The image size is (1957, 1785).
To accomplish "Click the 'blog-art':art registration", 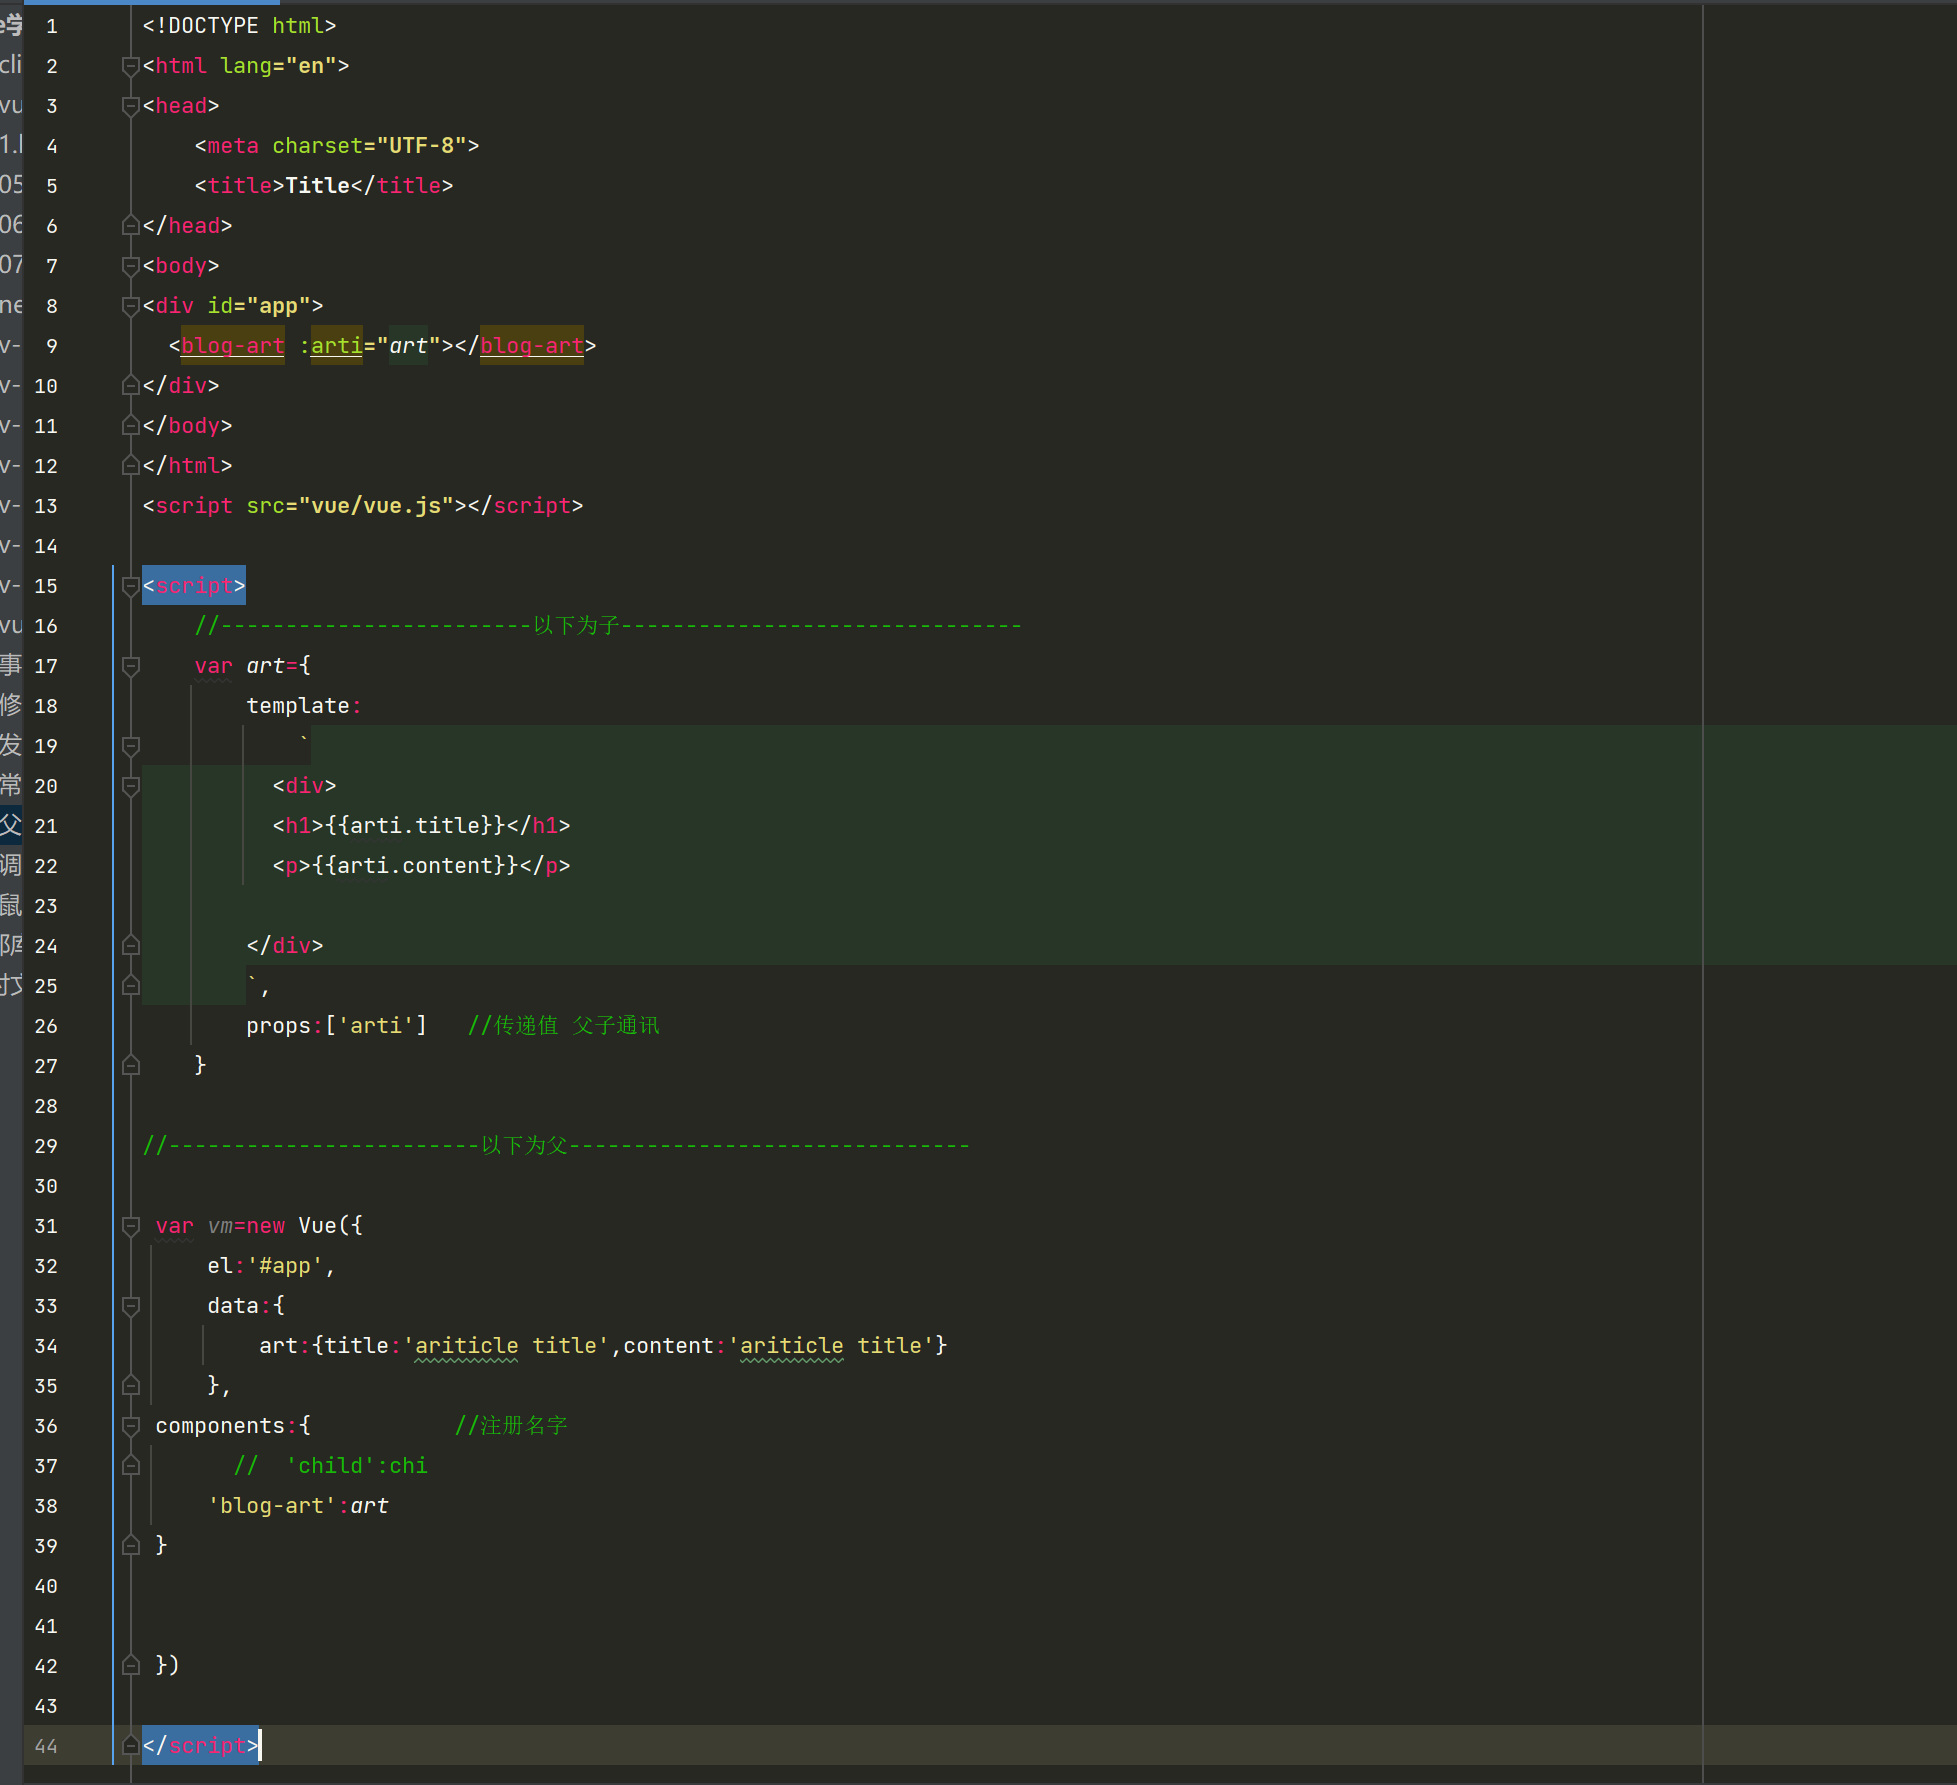I will [298, 1506].
